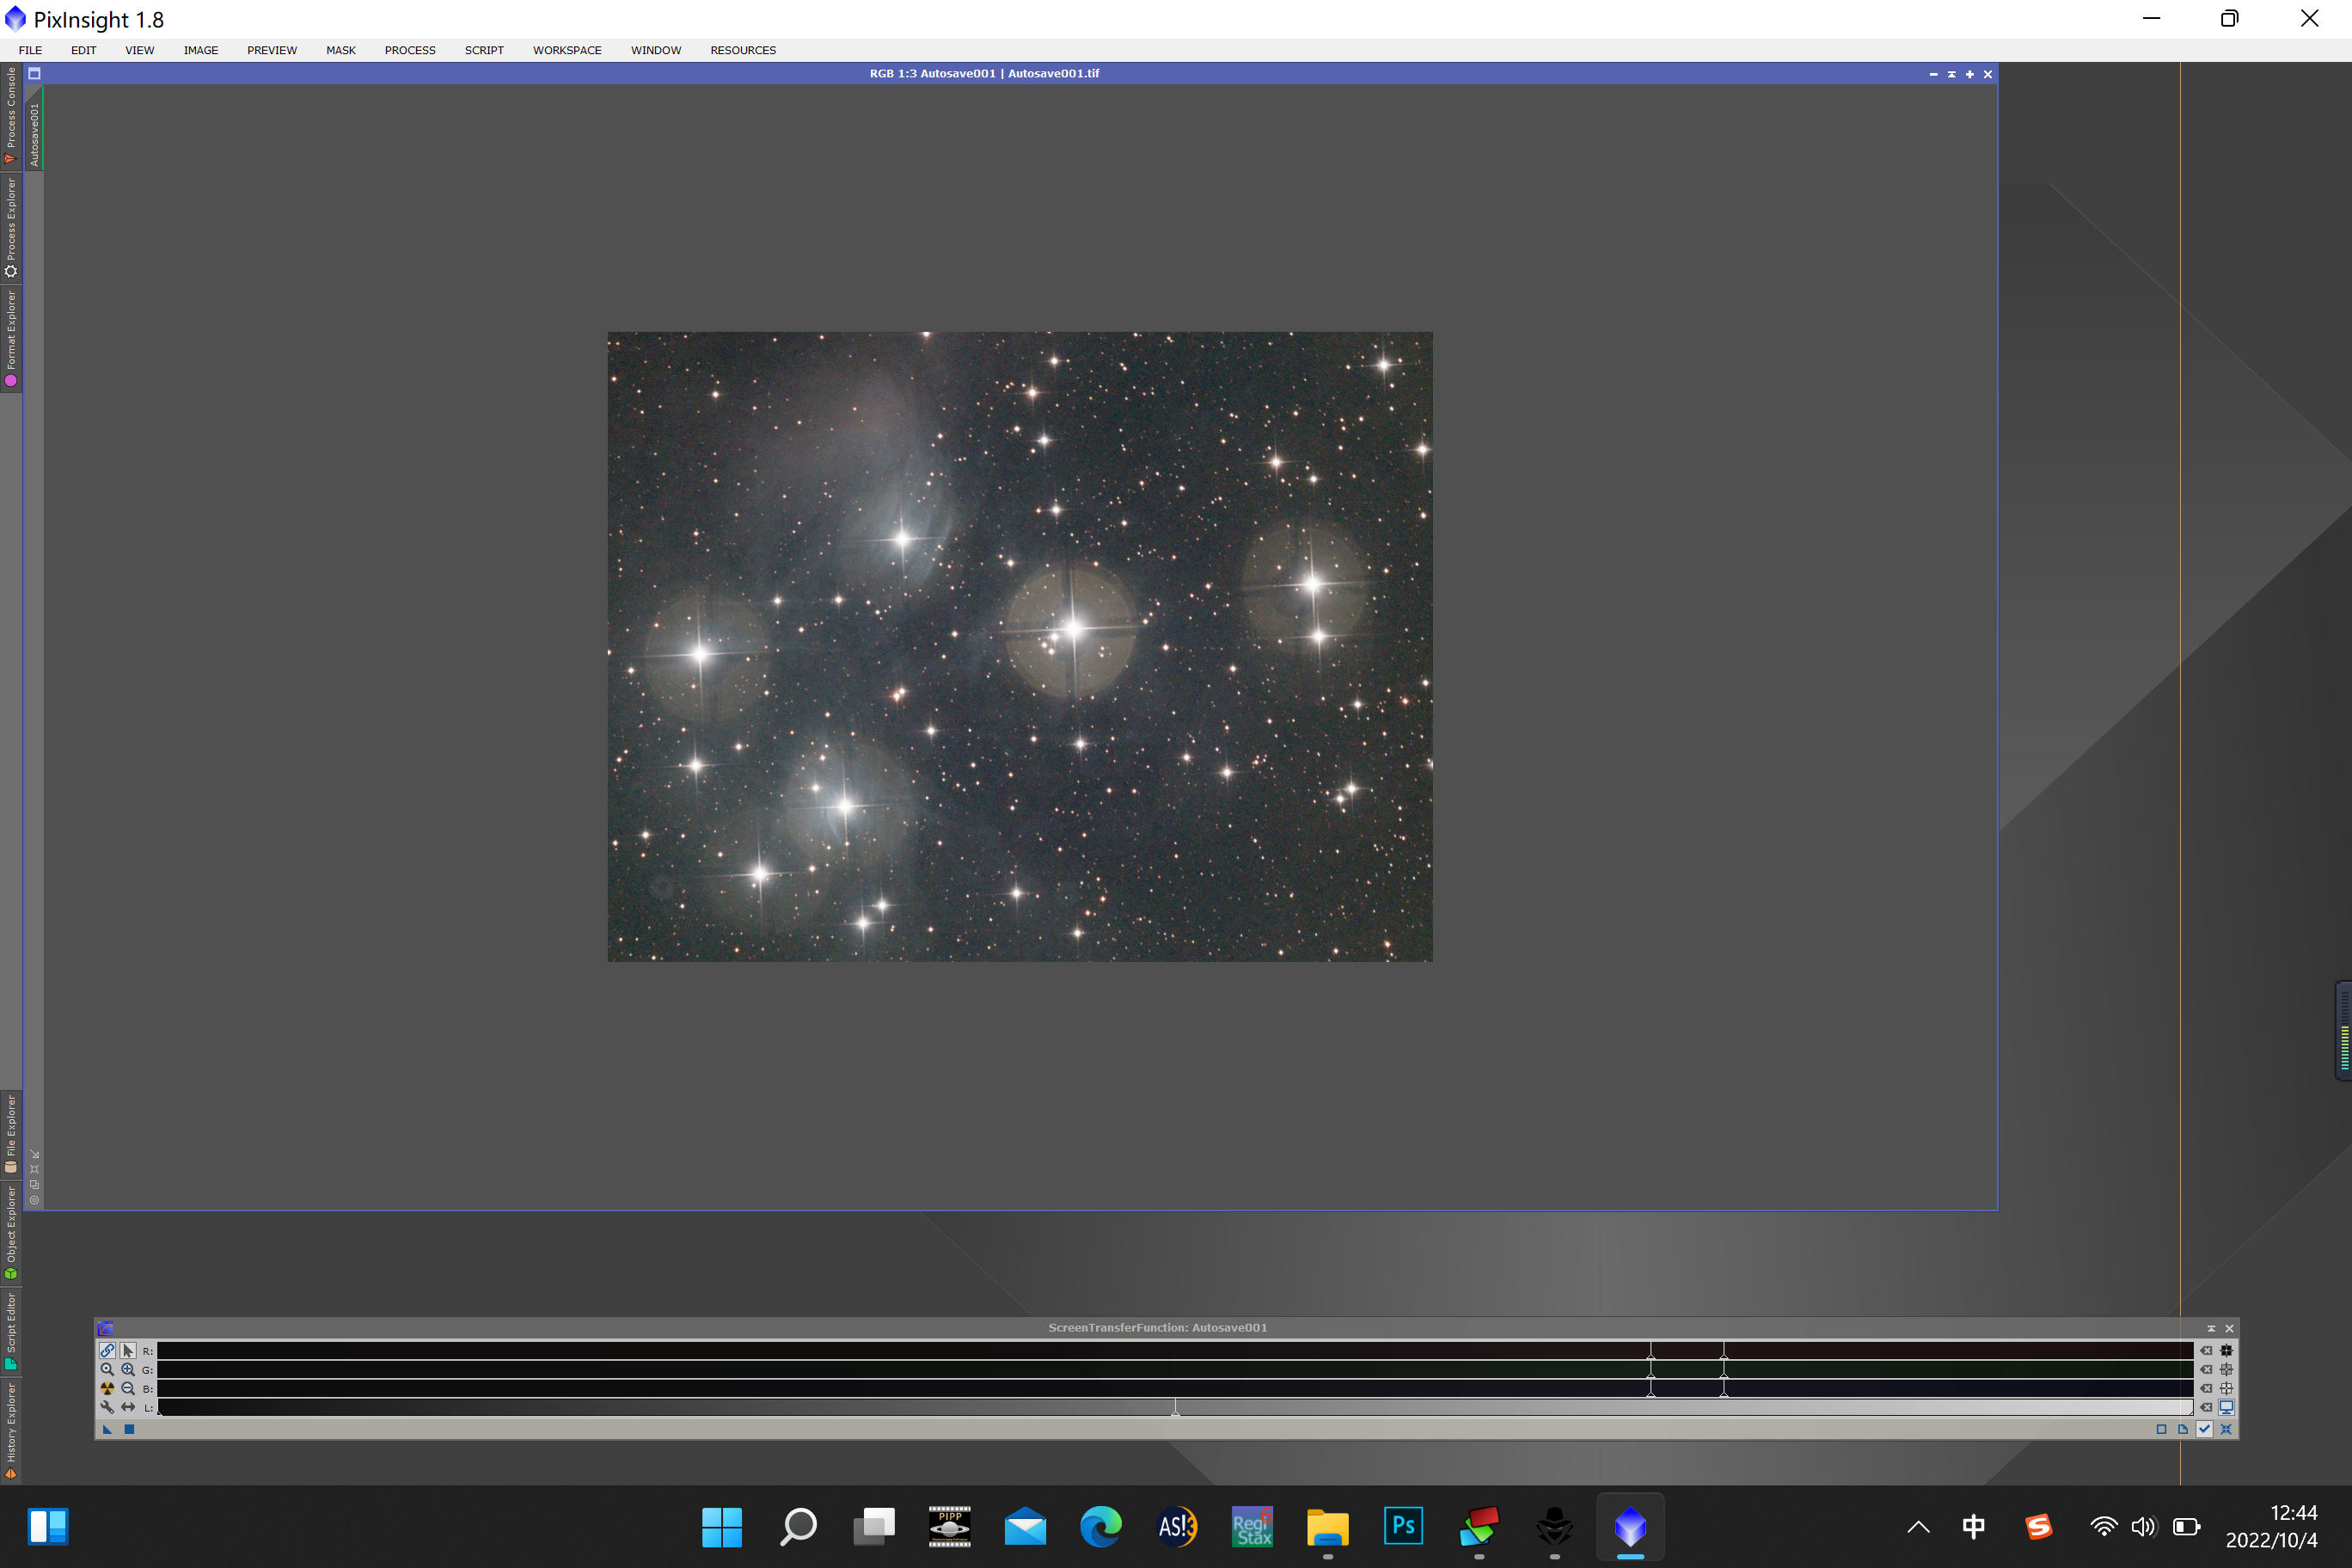Toggle the STF enable monitor button
The image size is (2352, 1568).
[2227, 1408]
